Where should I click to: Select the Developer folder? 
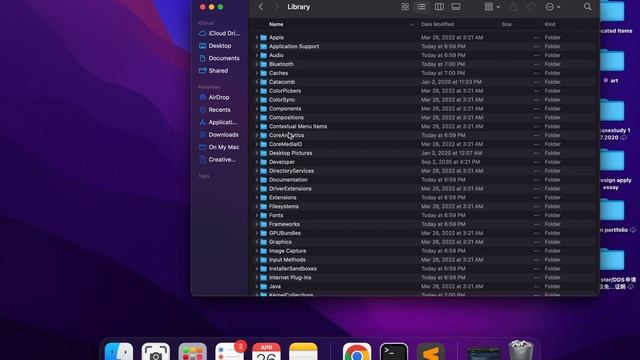coord(424,162)
